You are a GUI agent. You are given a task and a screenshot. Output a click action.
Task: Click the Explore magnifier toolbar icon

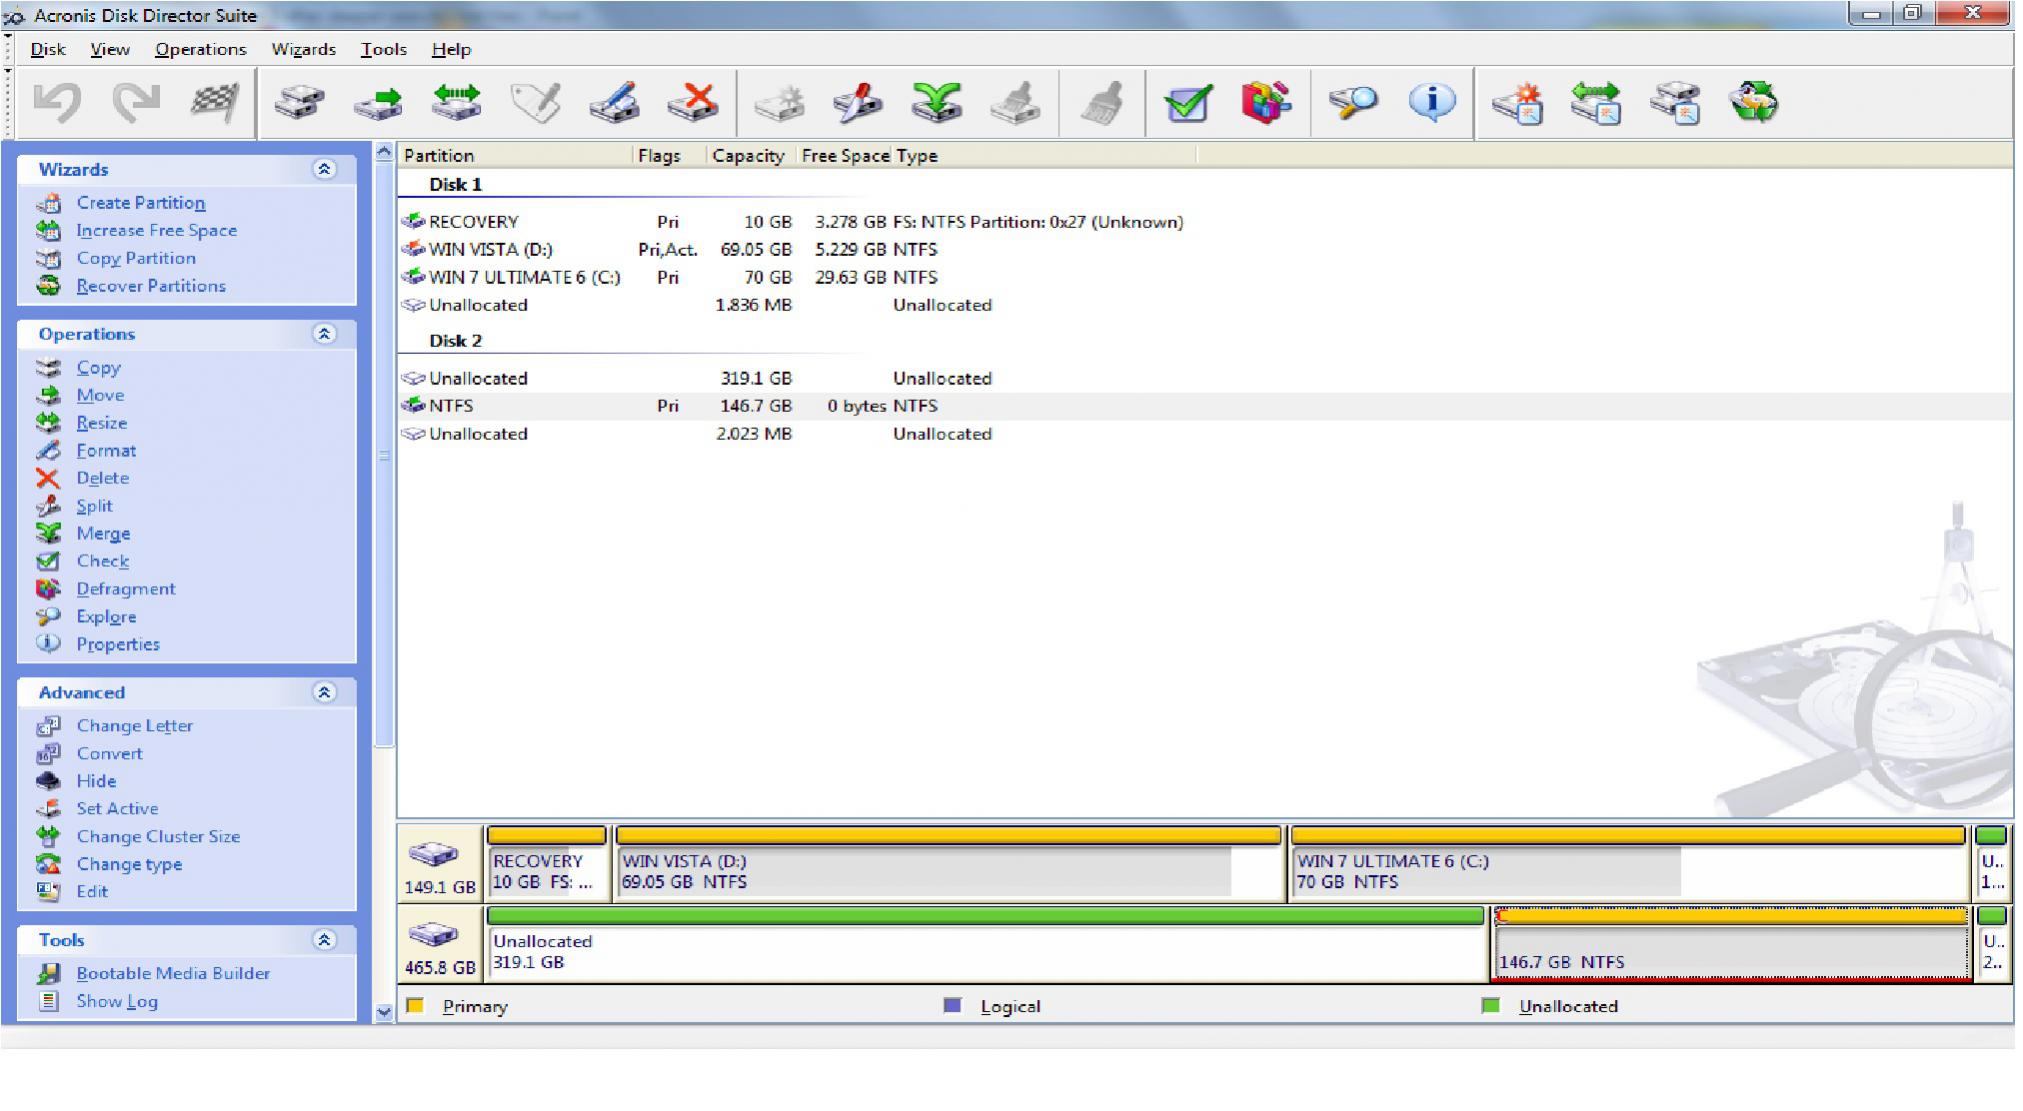[x=1352, y=102]
